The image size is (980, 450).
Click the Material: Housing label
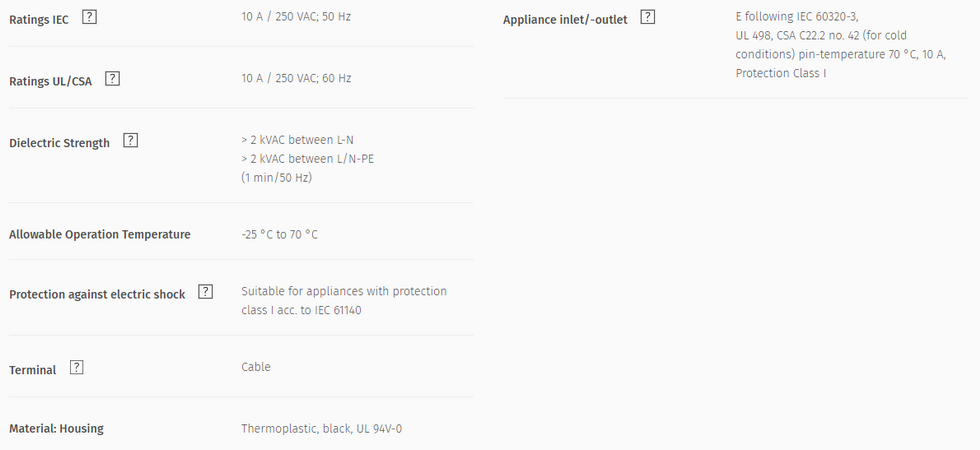click(56, 429)
